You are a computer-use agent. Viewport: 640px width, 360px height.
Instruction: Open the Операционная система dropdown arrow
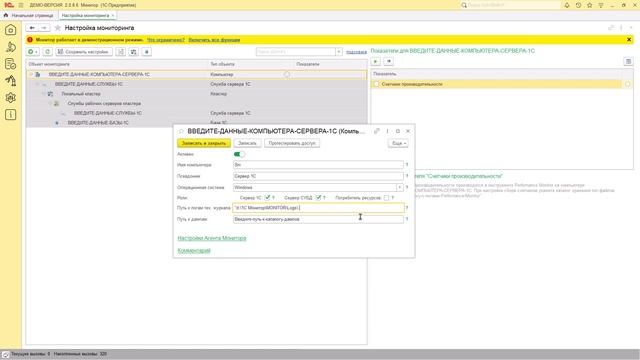(399, 187)
